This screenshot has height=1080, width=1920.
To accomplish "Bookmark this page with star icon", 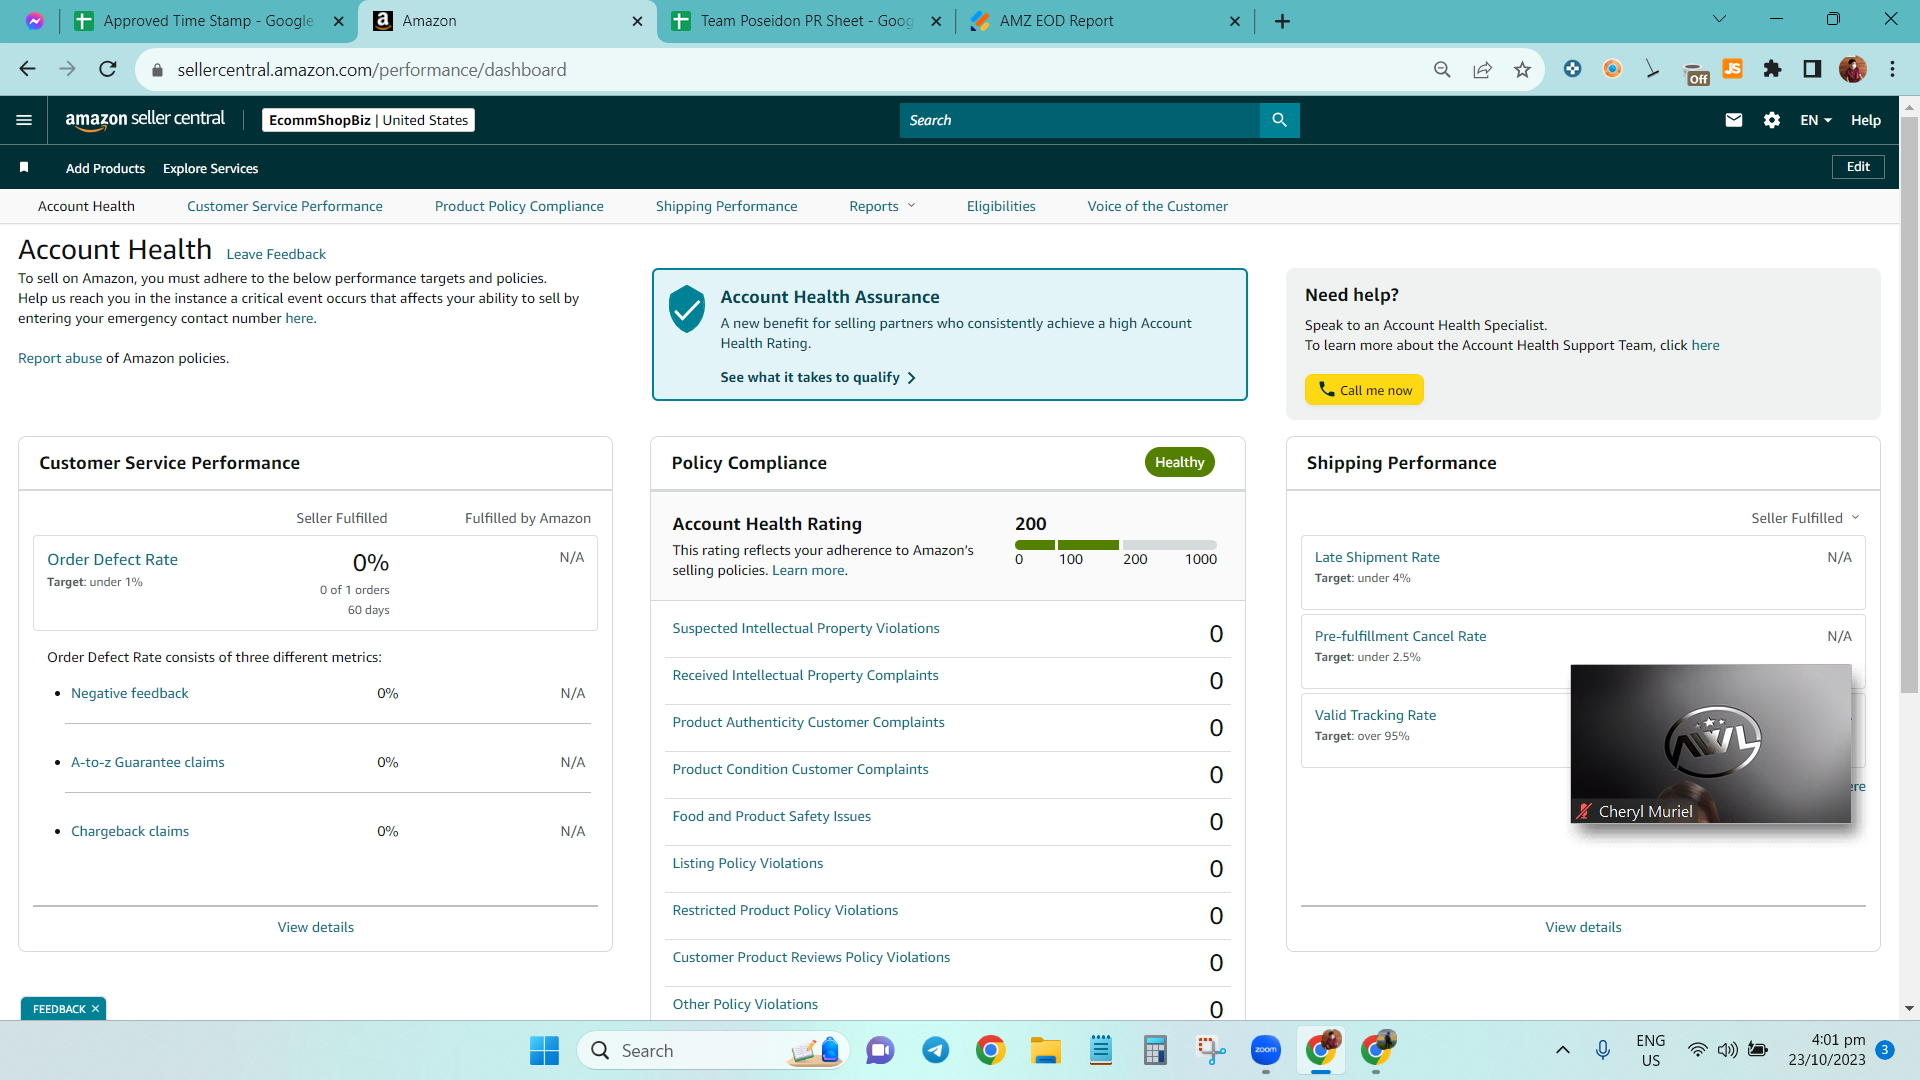I will (1522, 69).
